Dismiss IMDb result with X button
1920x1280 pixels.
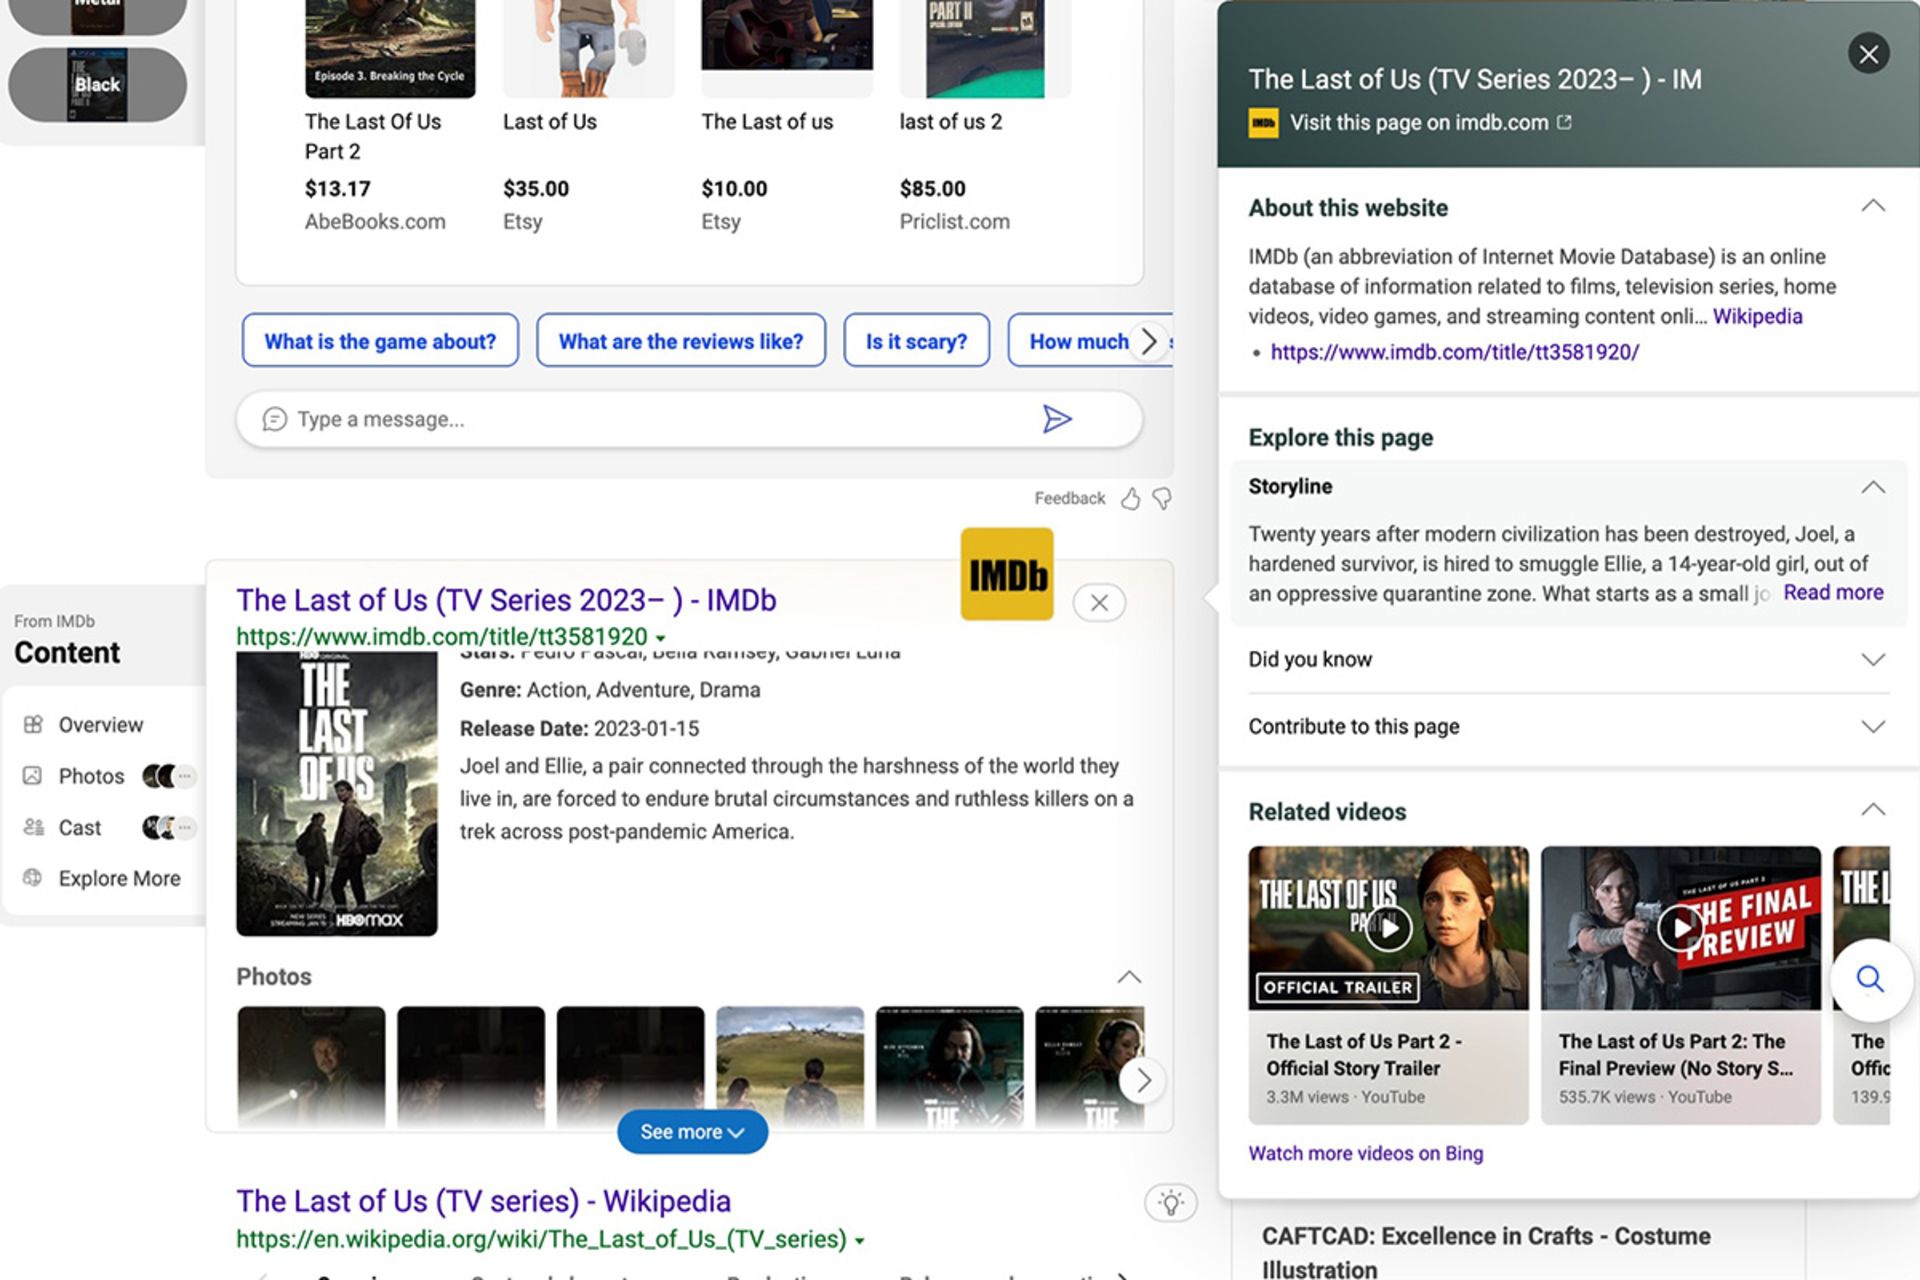tap(1099, 603)
